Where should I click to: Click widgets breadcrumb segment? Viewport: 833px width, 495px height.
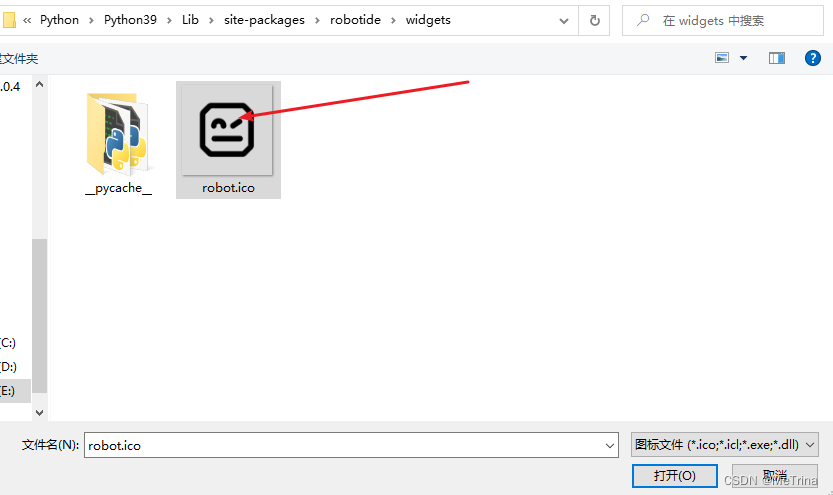click(428, 20)
